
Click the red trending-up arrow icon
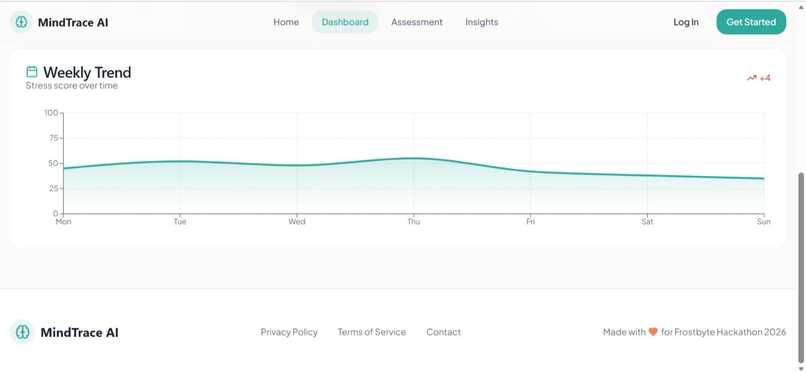[x=752, y=78]
